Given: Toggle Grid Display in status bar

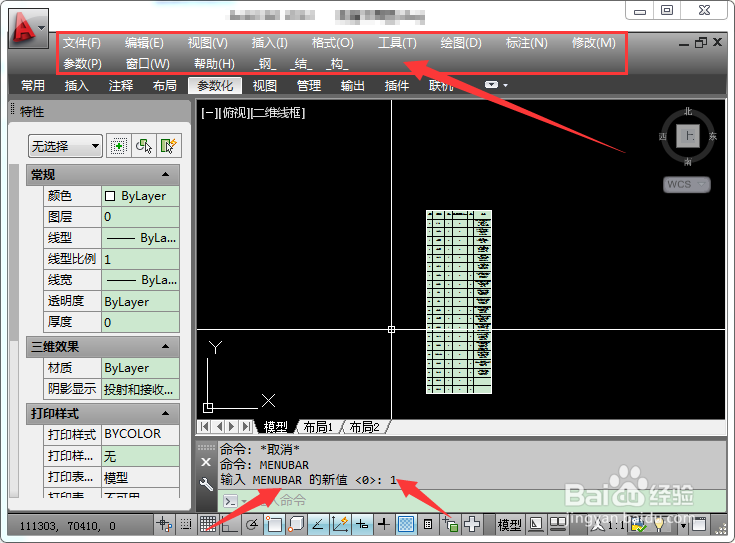Looking at the screenshot, I should click(x=208, y=524).
